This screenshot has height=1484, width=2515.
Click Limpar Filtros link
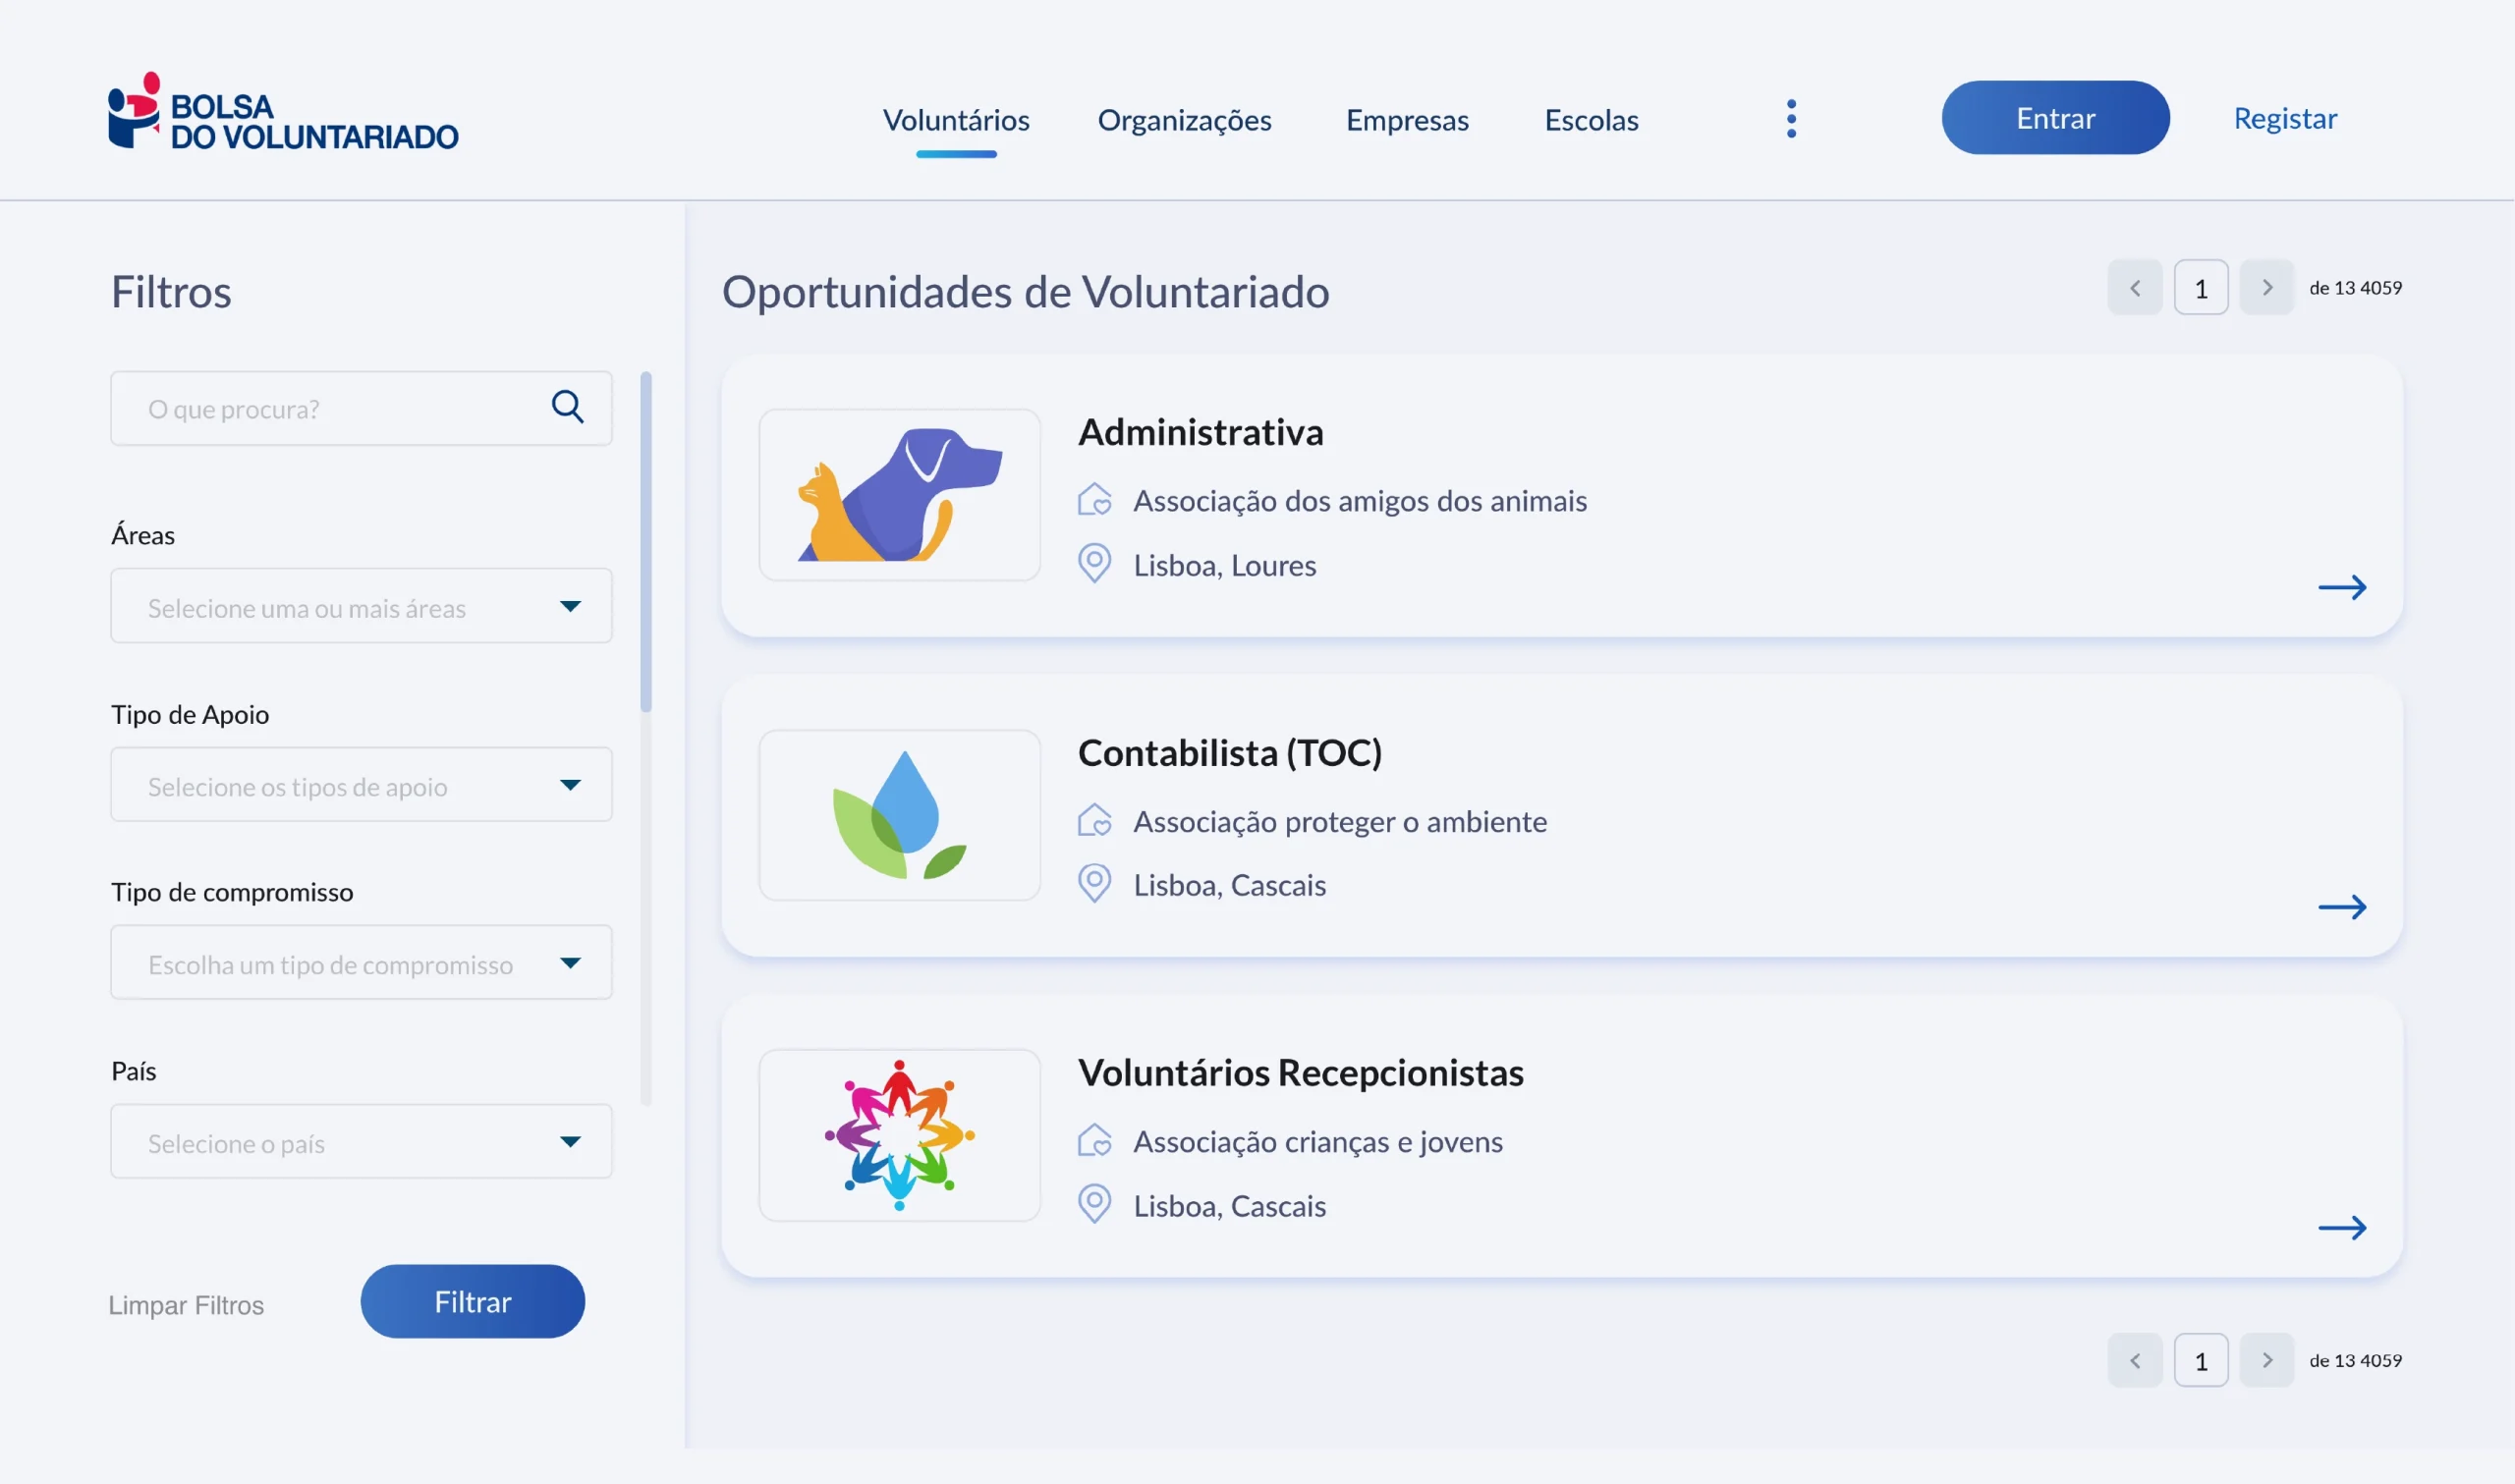(x=186, y=1305)
